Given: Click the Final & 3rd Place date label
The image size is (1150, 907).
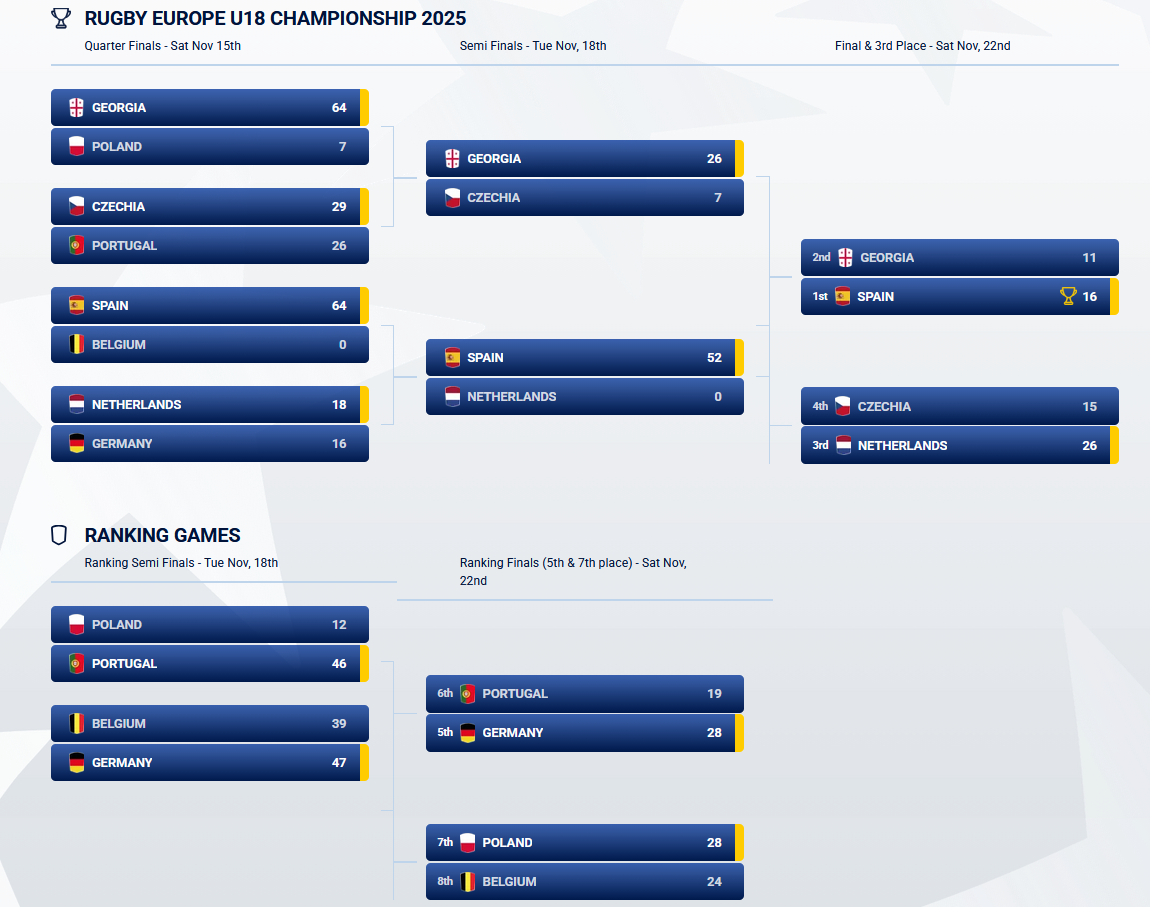Looking at the screenshot, I should [922, 46].
